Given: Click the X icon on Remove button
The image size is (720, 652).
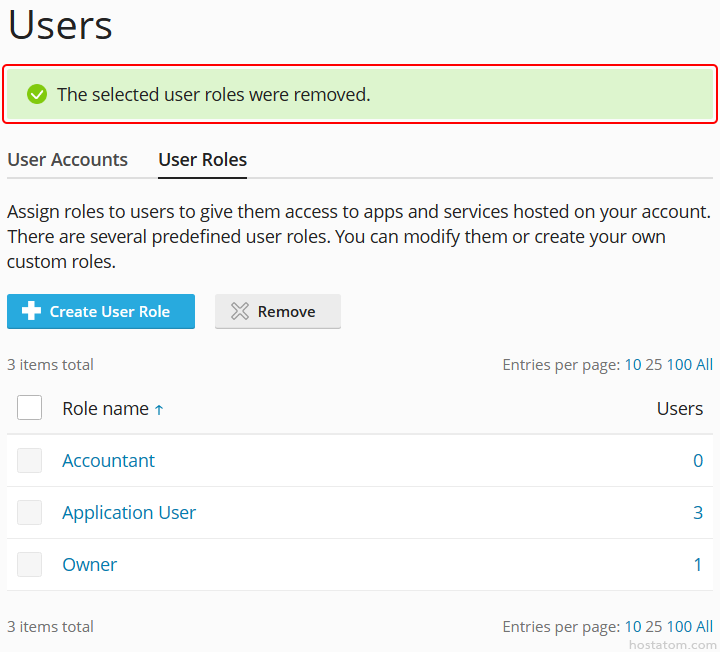Looking at the screenshot, I should 240,311.
